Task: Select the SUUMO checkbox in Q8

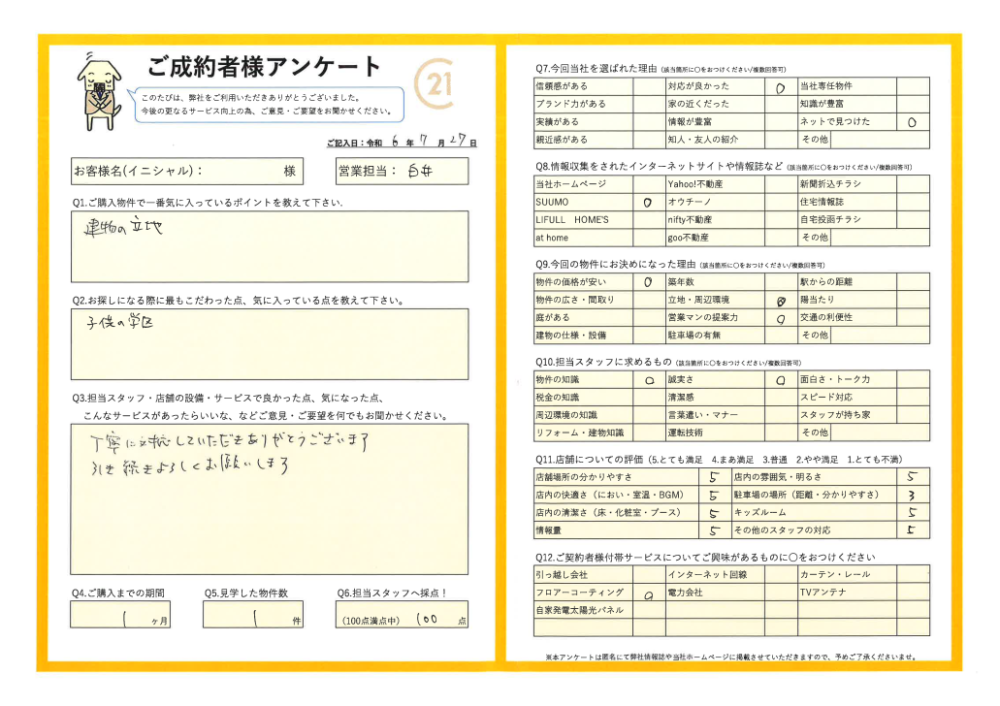Action: click(x=648, y=202)
